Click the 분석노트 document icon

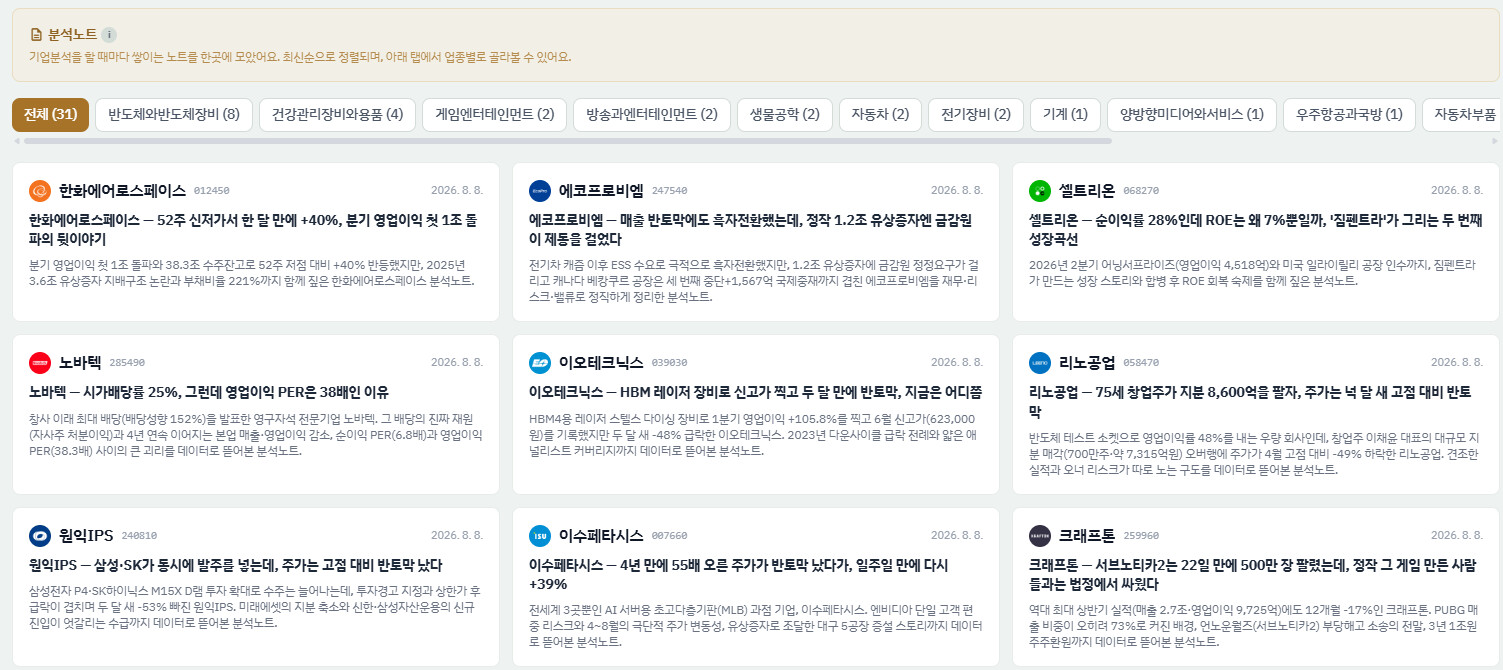[37, 35]
